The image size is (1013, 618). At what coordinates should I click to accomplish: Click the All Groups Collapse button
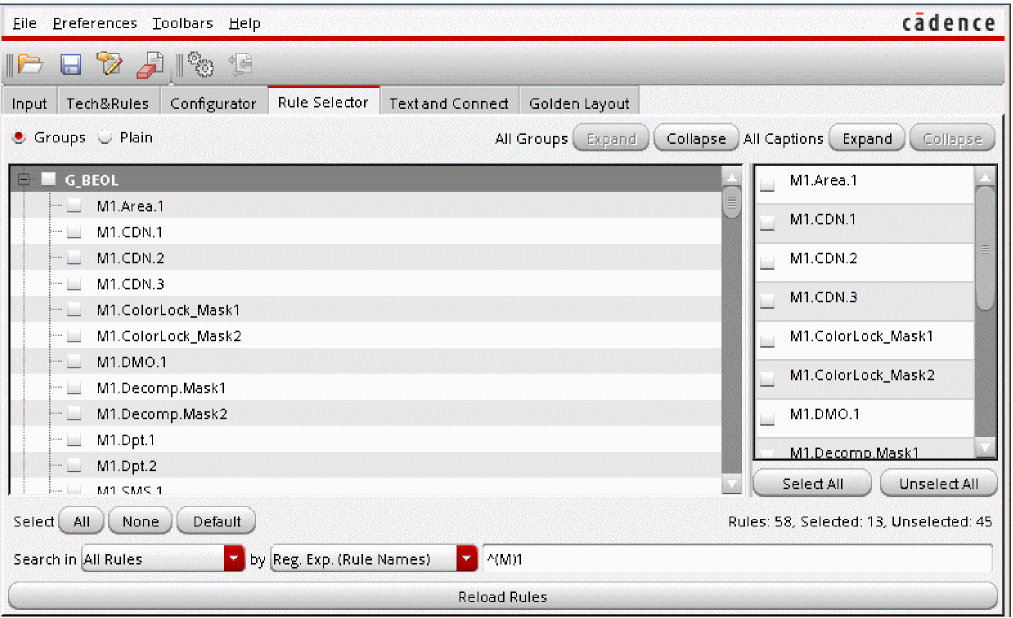(x=696, y=138)
